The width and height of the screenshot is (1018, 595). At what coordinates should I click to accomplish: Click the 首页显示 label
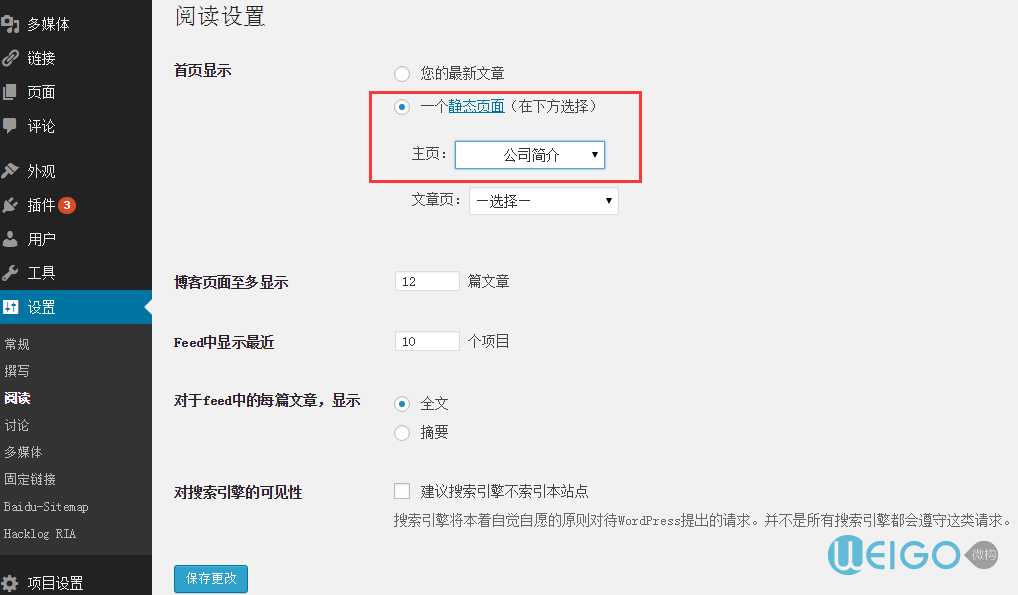point(203,70)
